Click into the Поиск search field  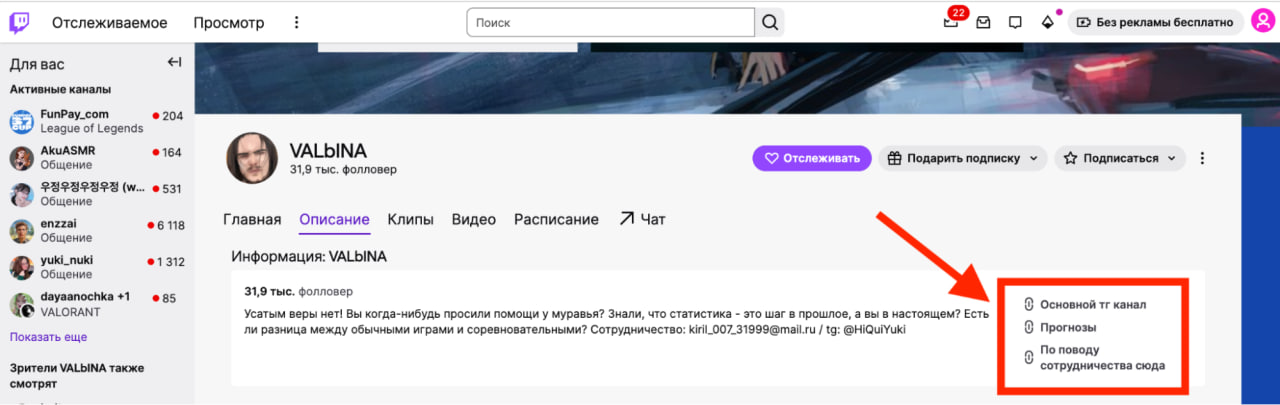611,22
